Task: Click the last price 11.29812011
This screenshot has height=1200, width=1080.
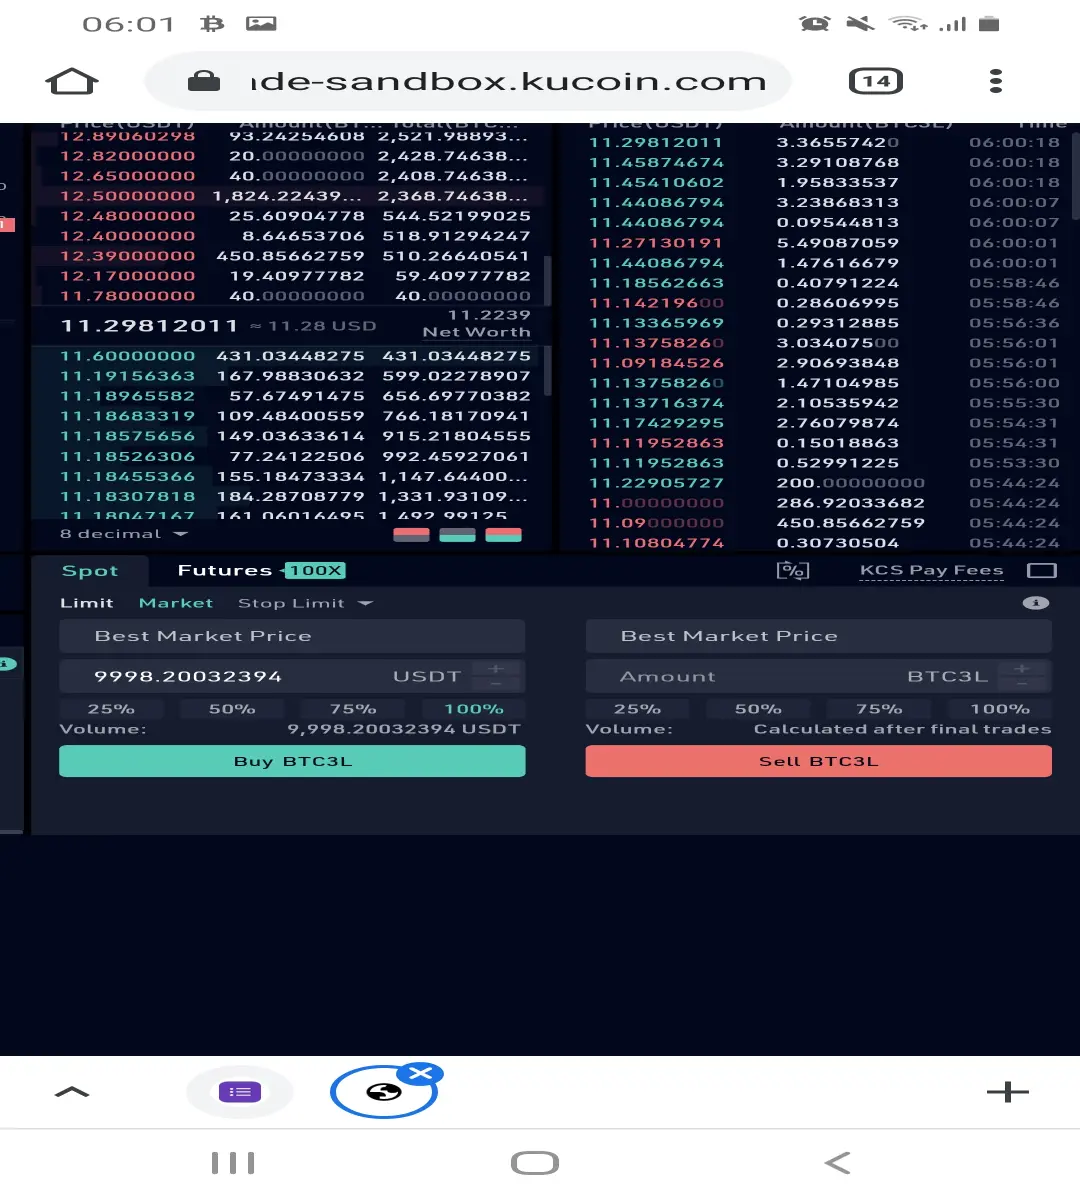Action: pos(149,325)
